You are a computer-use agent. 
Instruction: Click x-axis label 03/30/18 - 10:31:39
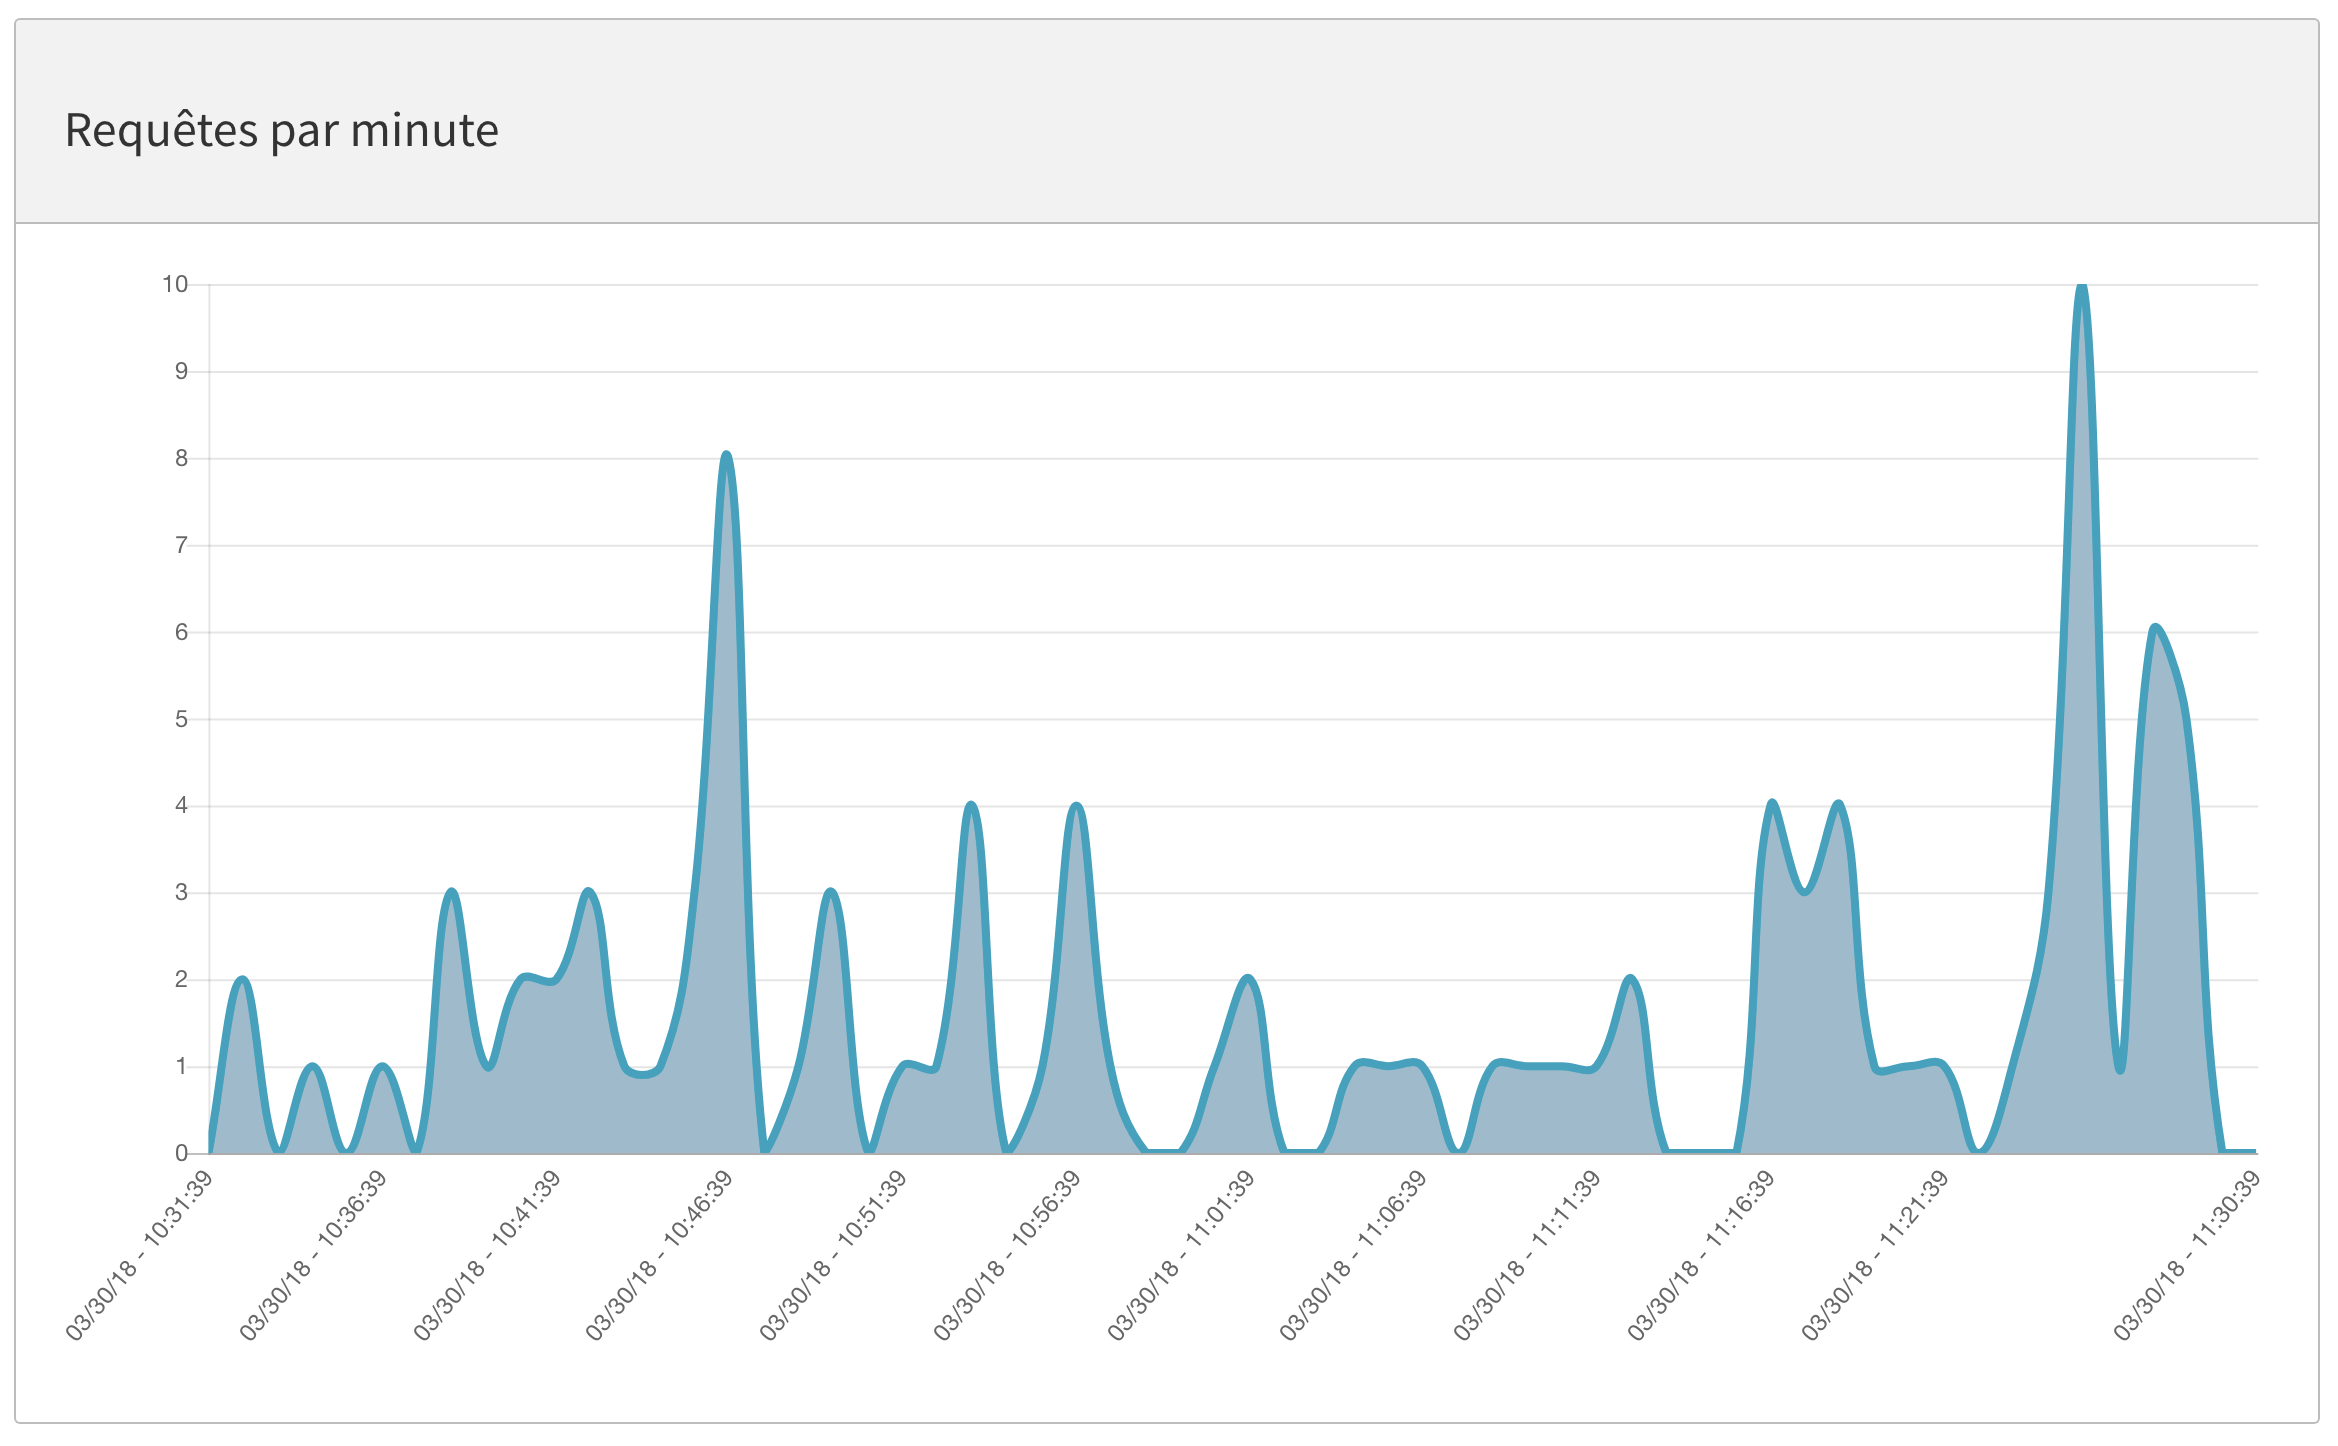[140, 1255]
